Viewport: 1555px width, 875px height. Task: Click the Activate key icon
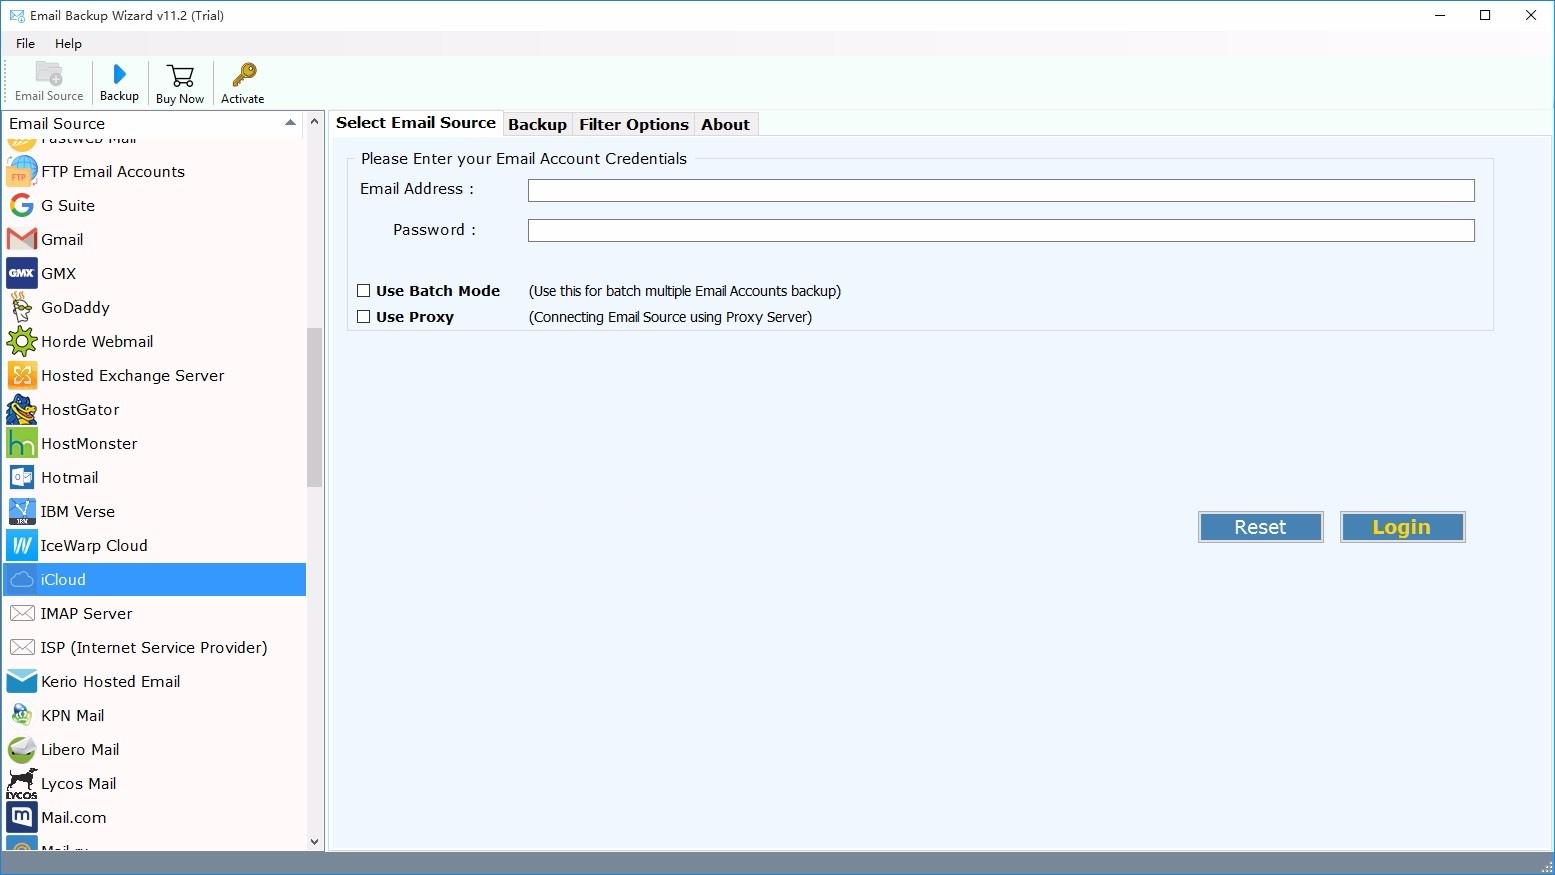click(x=243, y=75)
